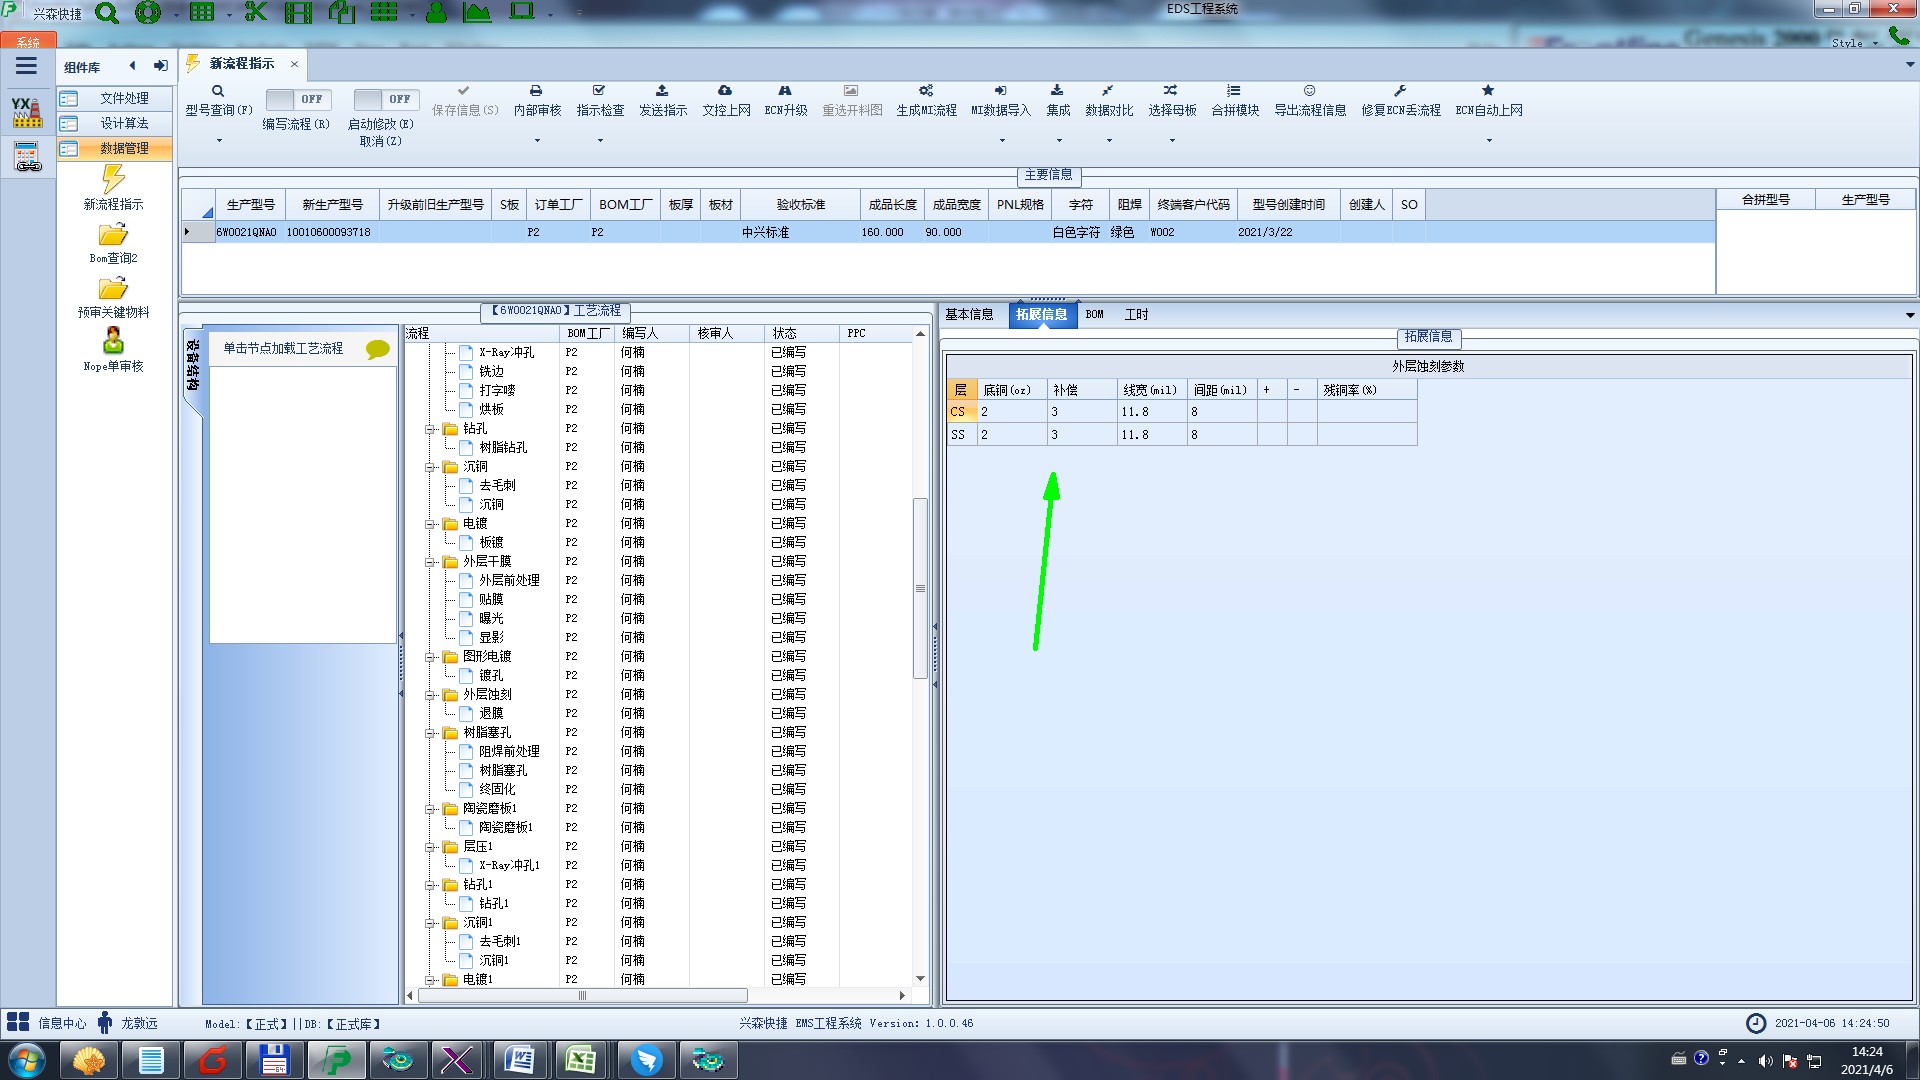Viewport: 1920px width, 1080px height.
Task: Select the 陶瓷磨板1 child node
Action: tap(505, 828)
